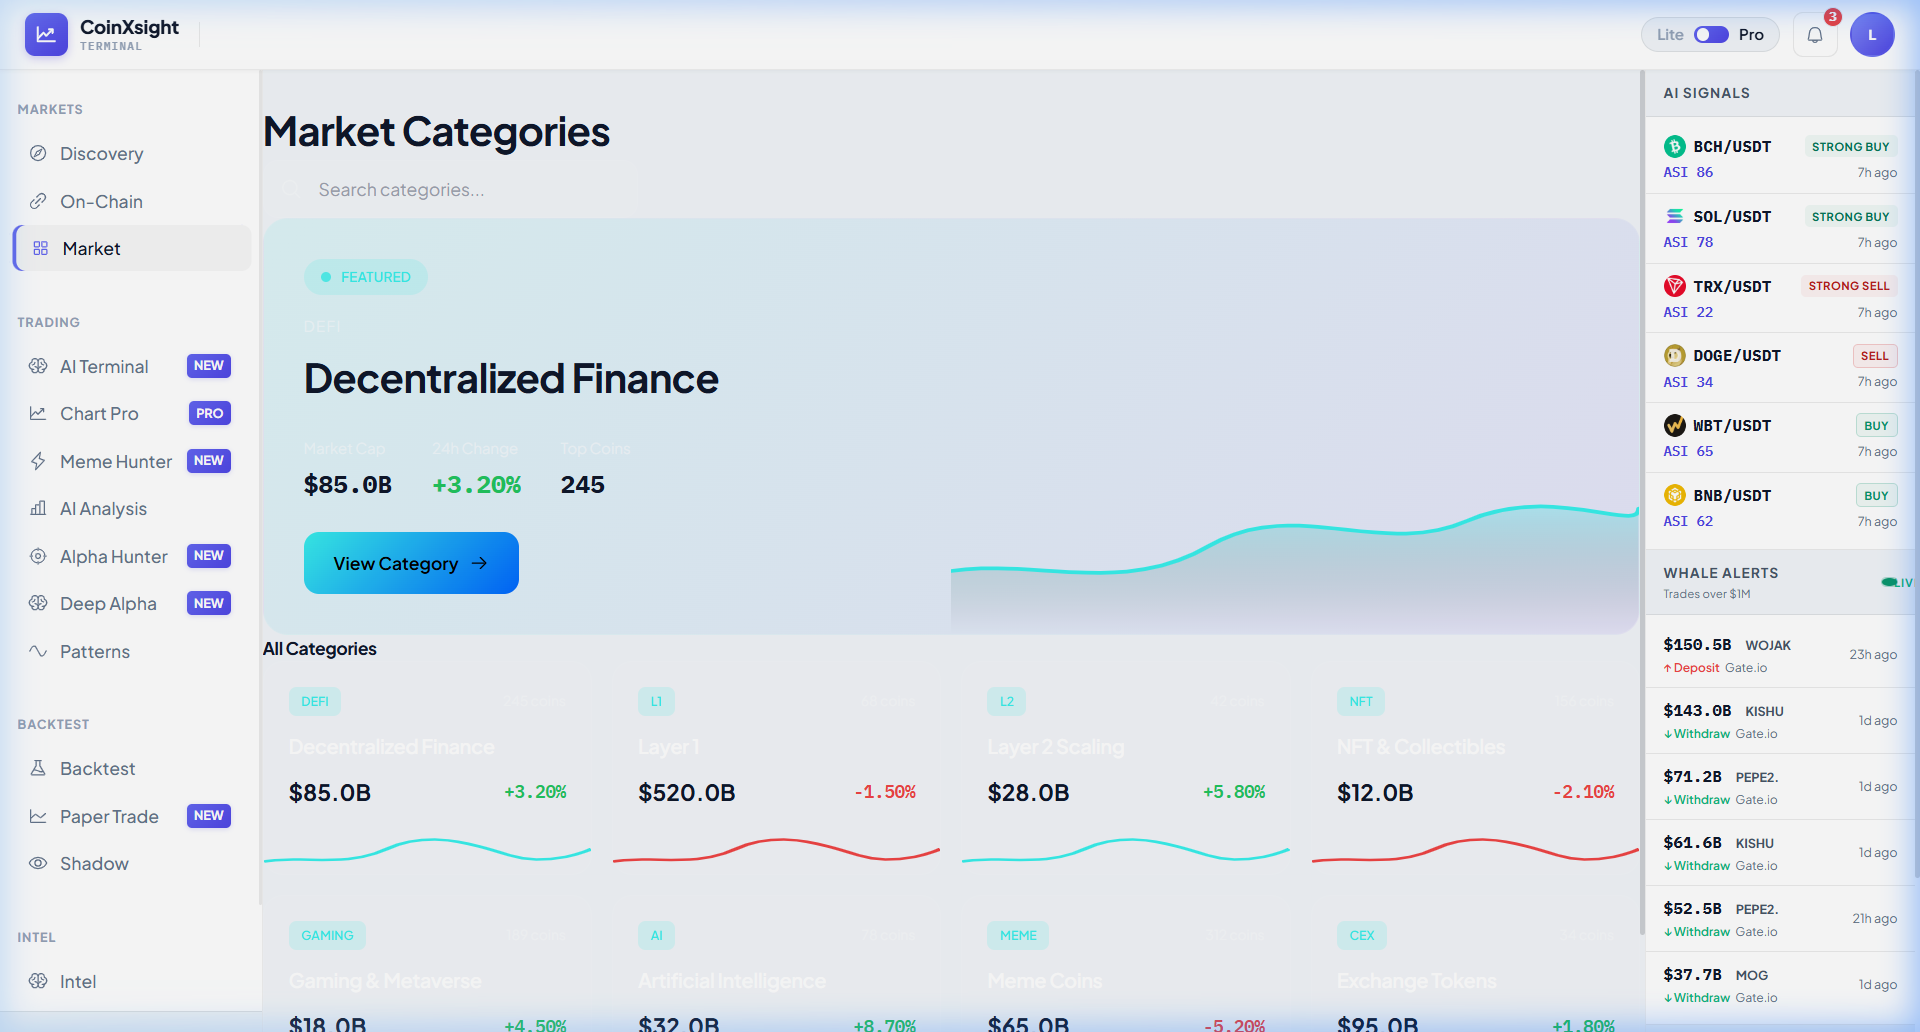The image size is (1920, 1032).
Task: Open Meme Hunter page
Action: [132, 461]
